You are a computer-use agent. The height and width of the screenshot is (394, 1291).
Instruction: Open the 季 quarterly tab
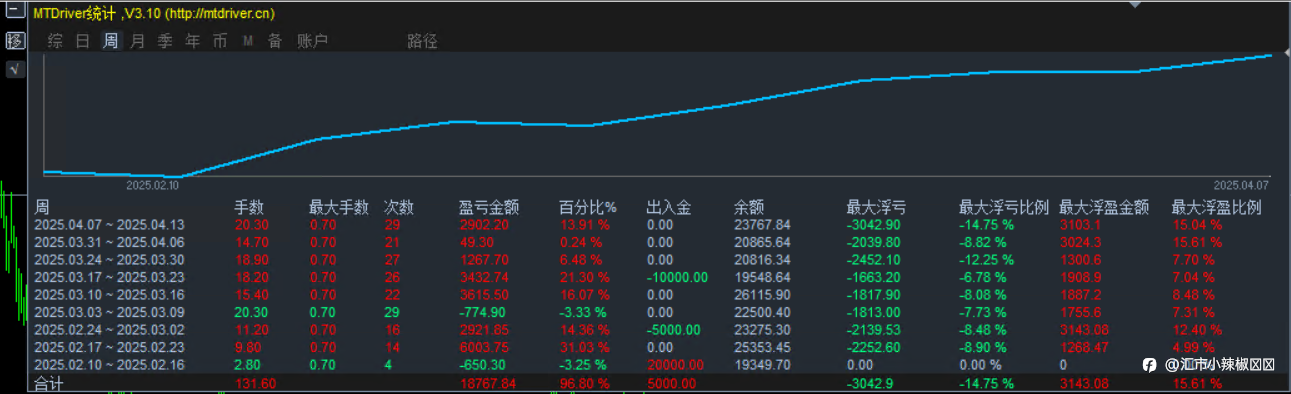click(165, 41)
